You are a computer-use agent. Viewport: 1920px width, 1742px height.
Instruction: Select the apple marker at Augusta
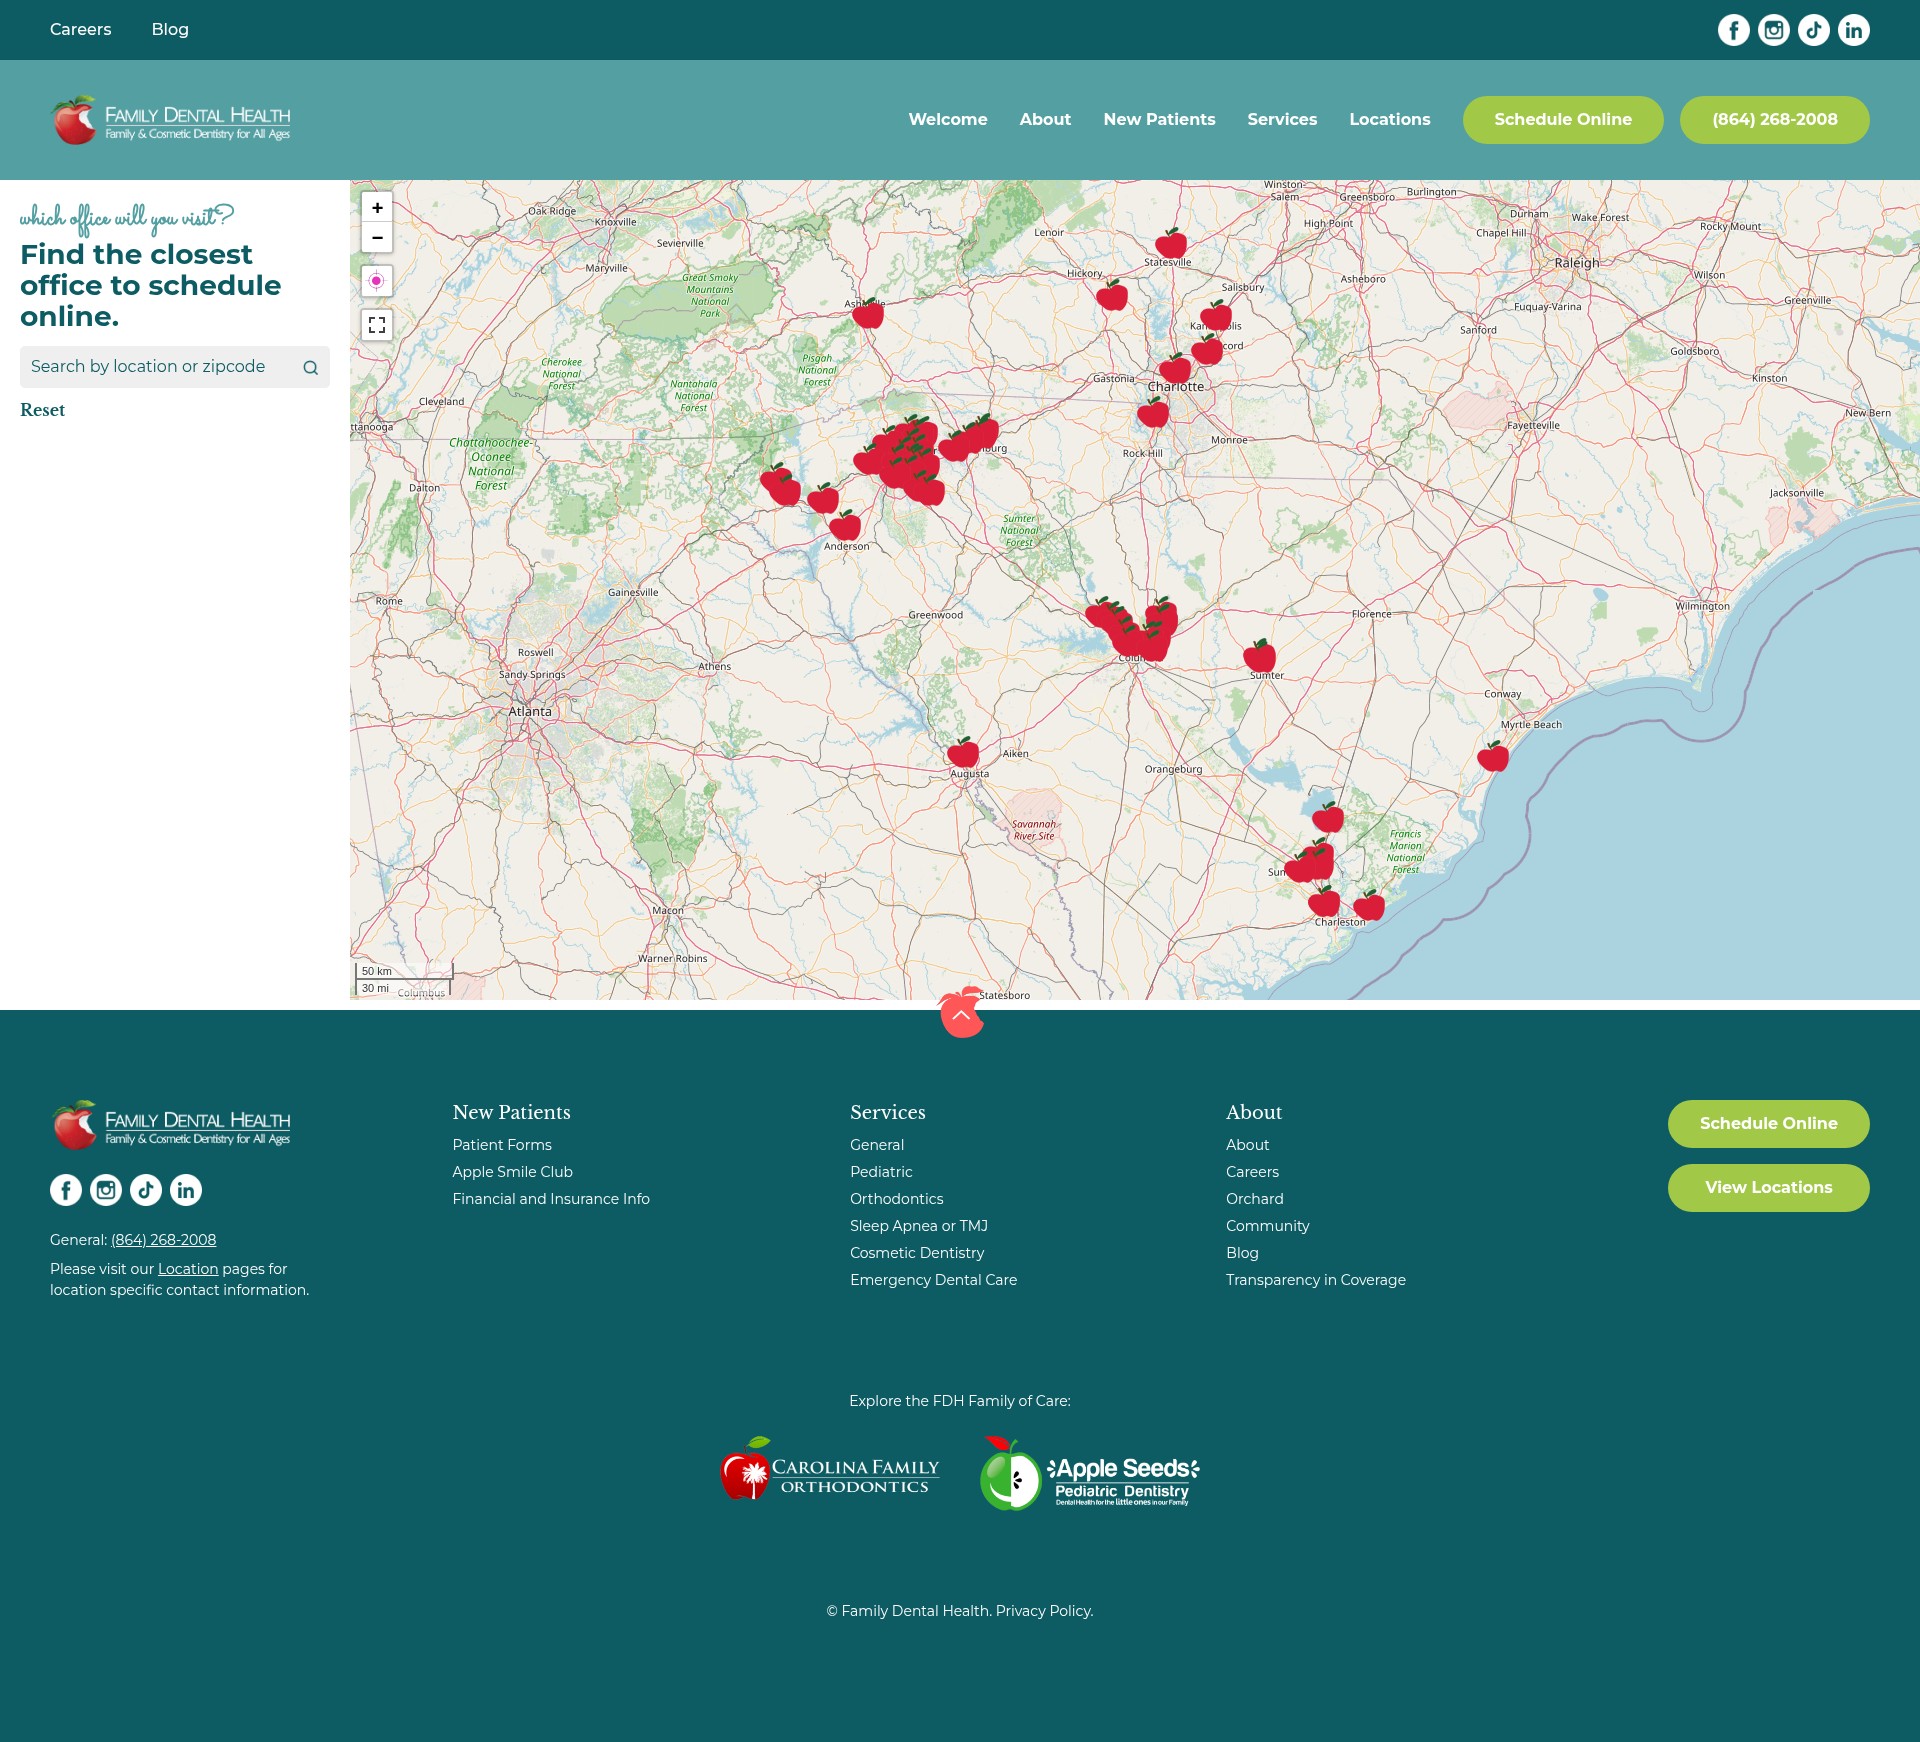(x=963, y=753)
